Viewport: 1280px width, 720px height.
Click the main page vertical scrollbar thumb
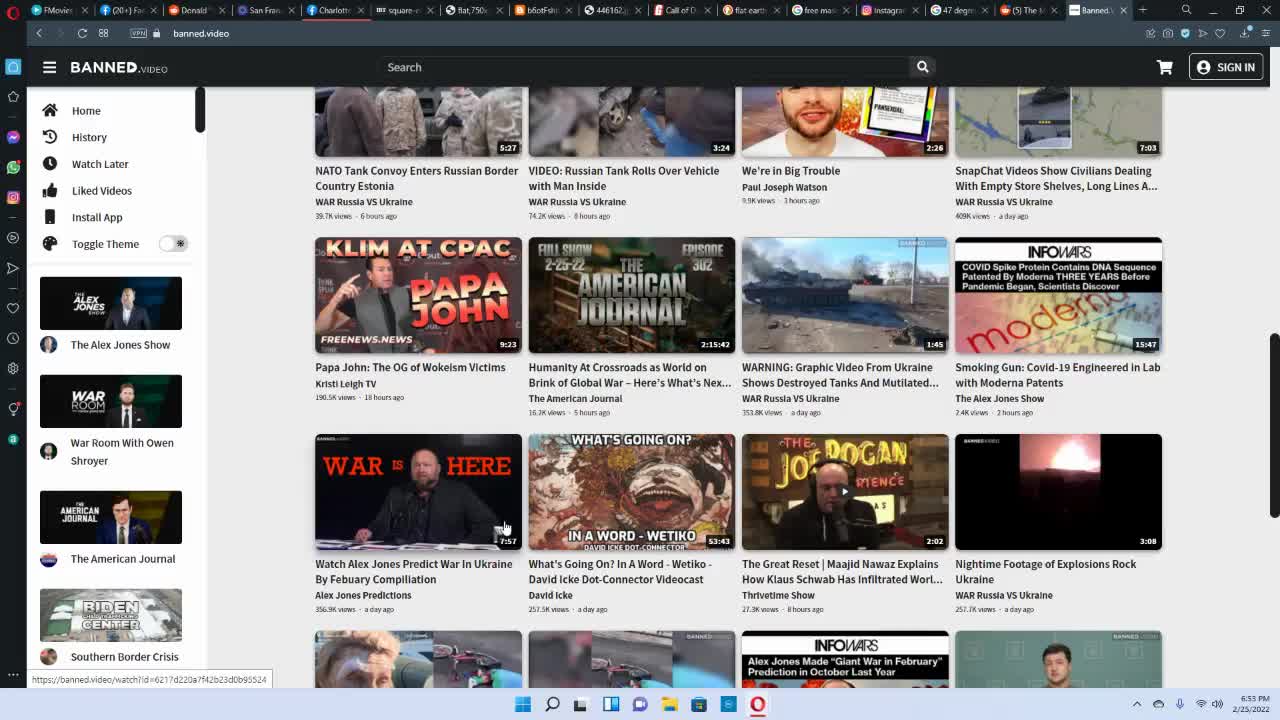tap(1274, 426)
